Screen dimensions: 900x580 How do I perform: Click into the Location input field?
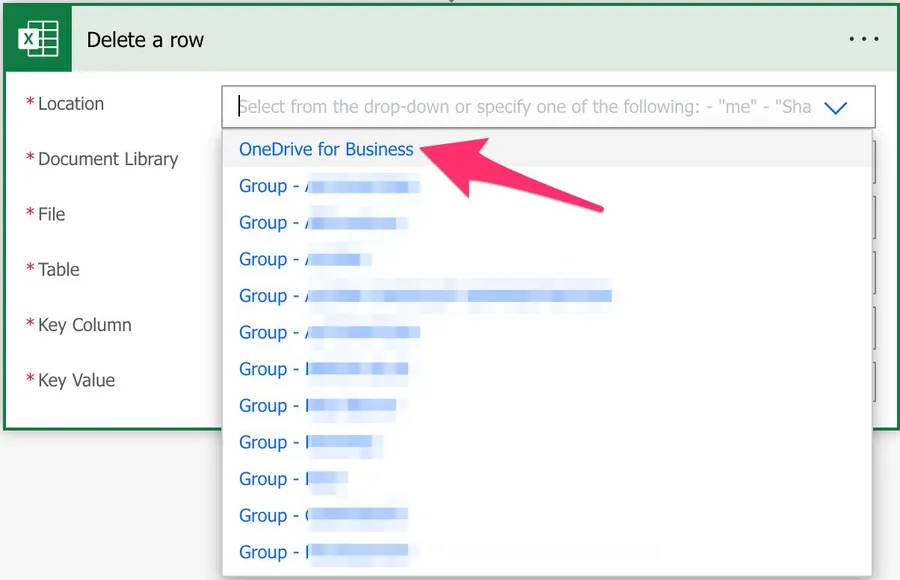click(520, 106)
